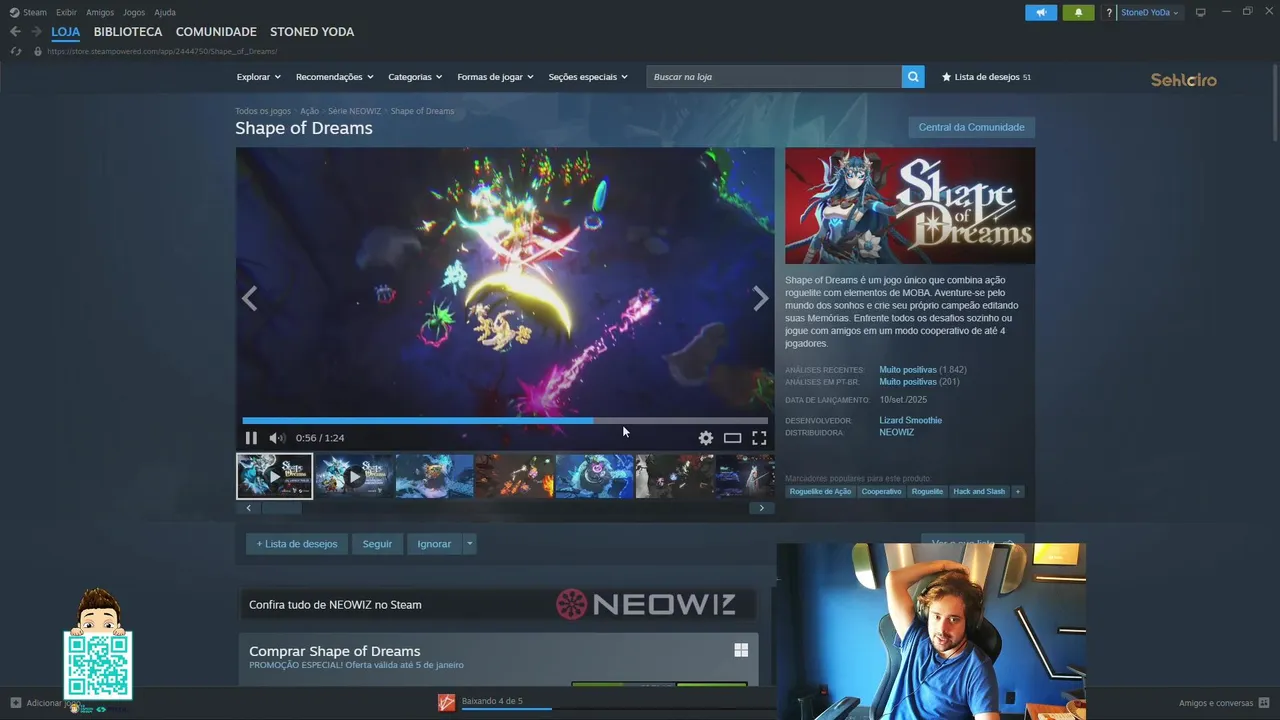This screenshot has width=1280, height=720.
Task: Enter fullscreen video mode
Action: pos(760,438)
